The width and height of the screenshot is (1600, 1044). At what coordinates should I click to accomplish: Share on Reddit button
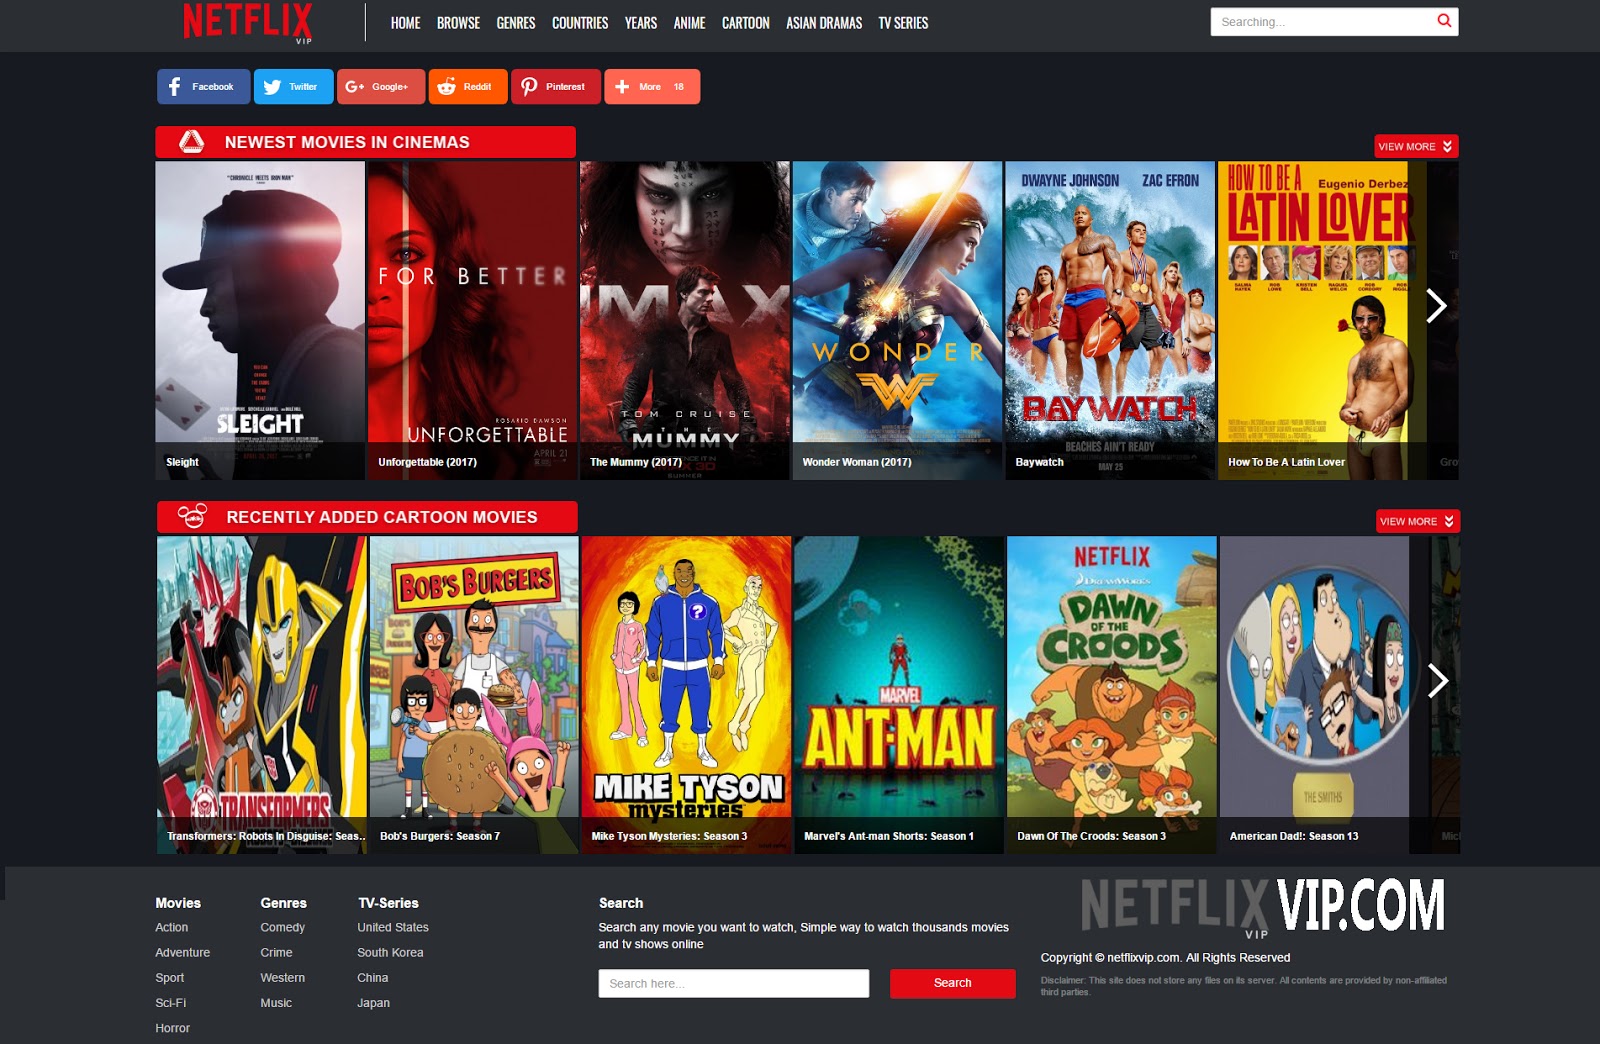click(468, 87)
